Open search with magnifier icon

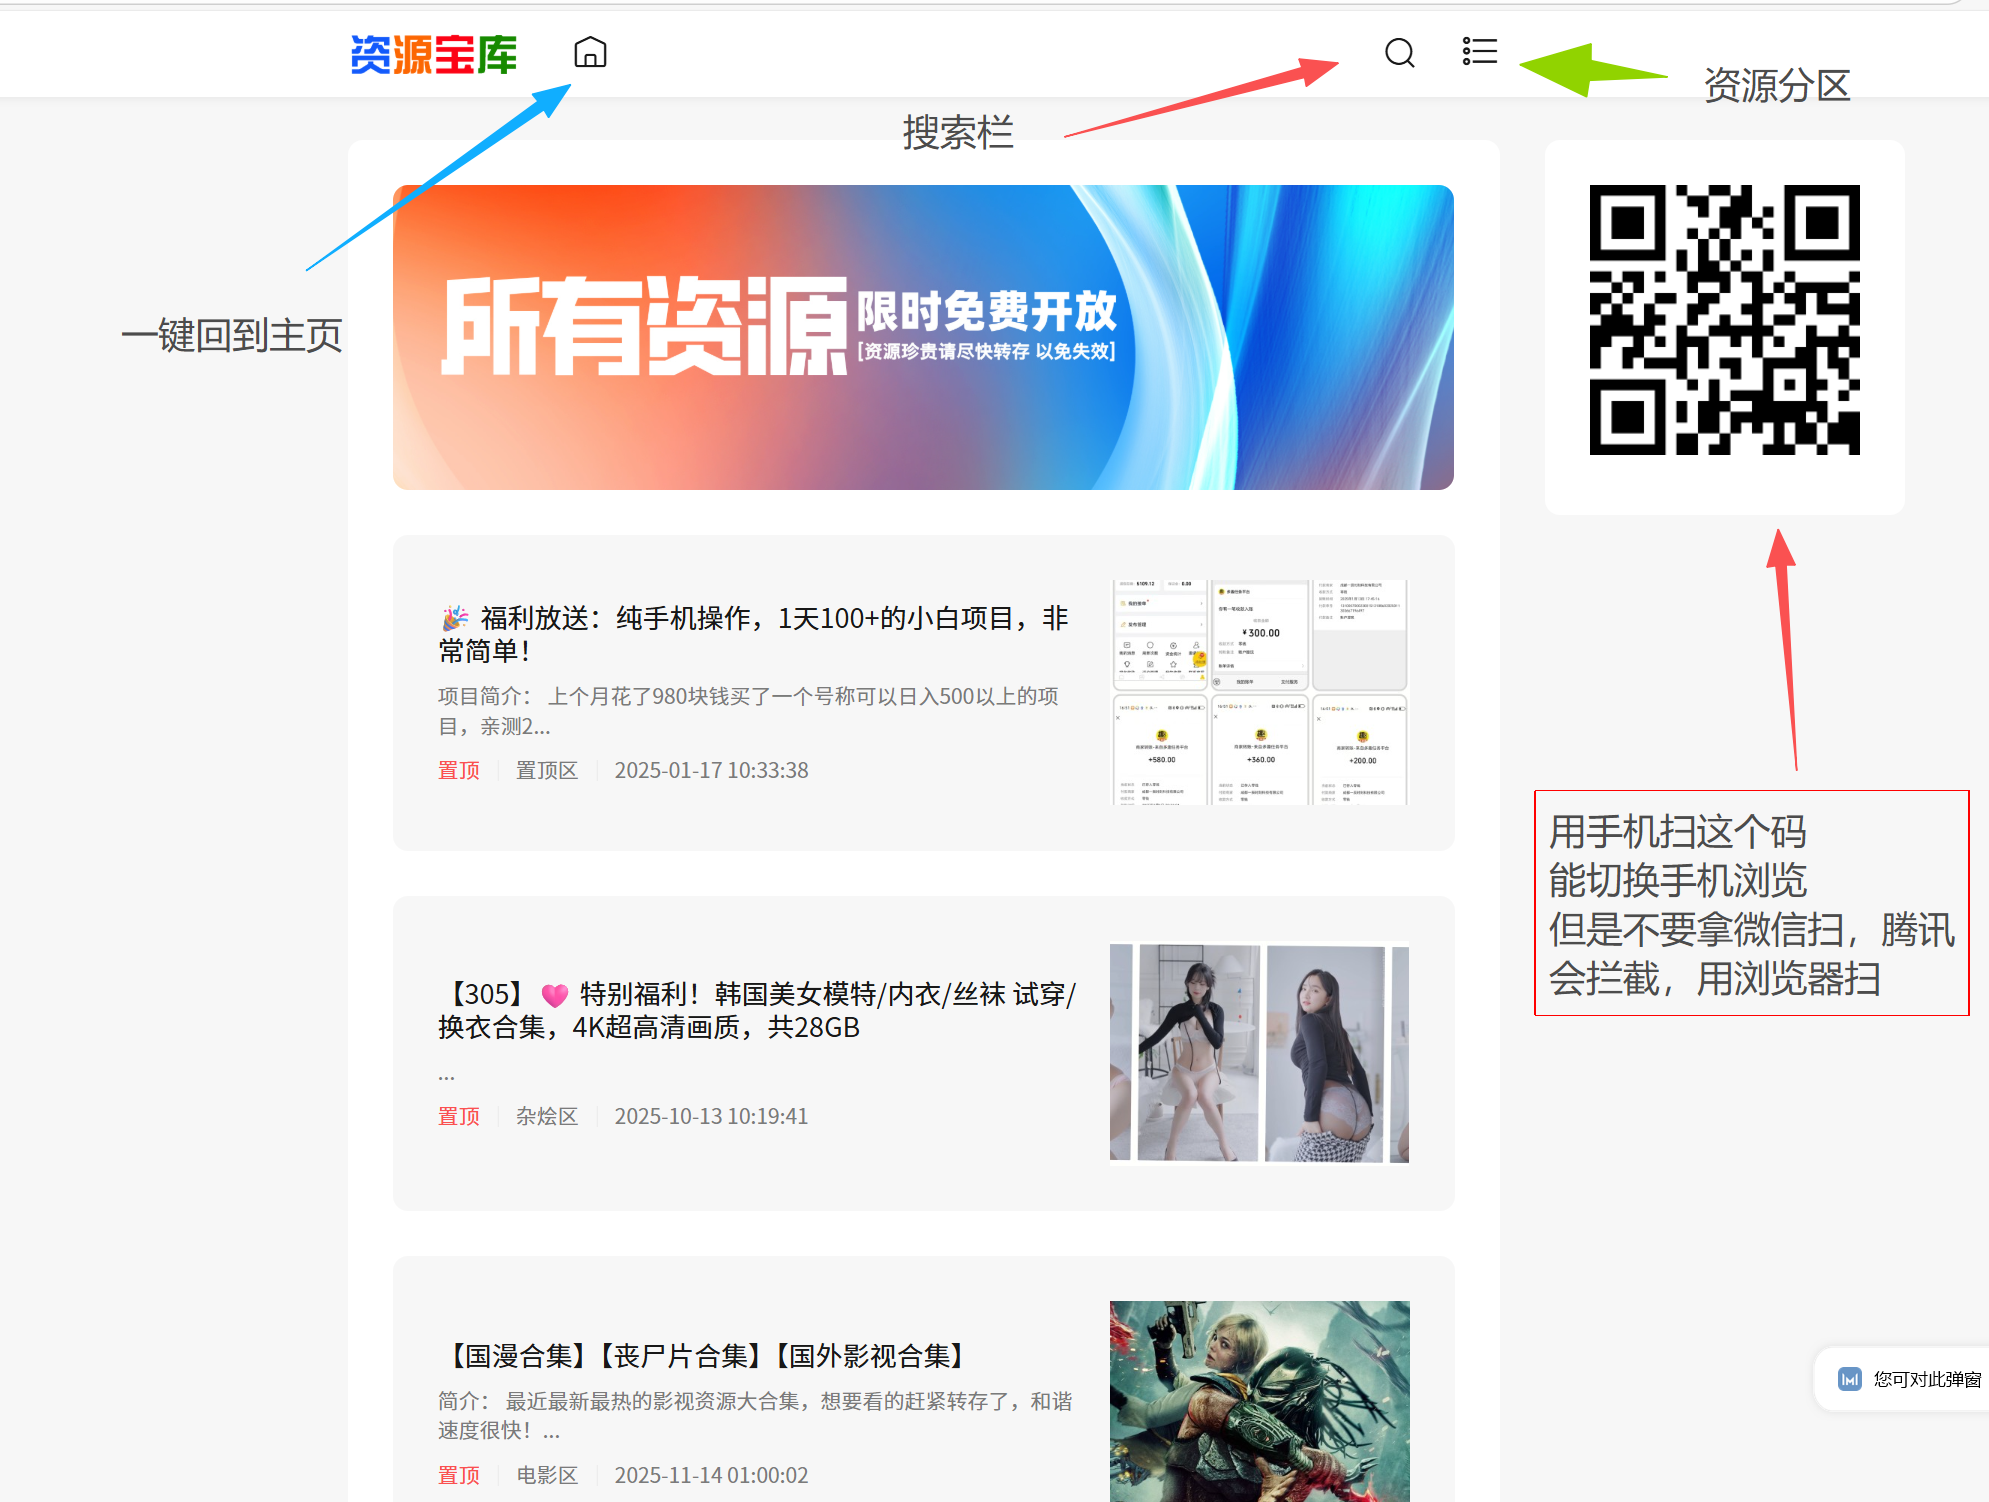[1399, 52]
